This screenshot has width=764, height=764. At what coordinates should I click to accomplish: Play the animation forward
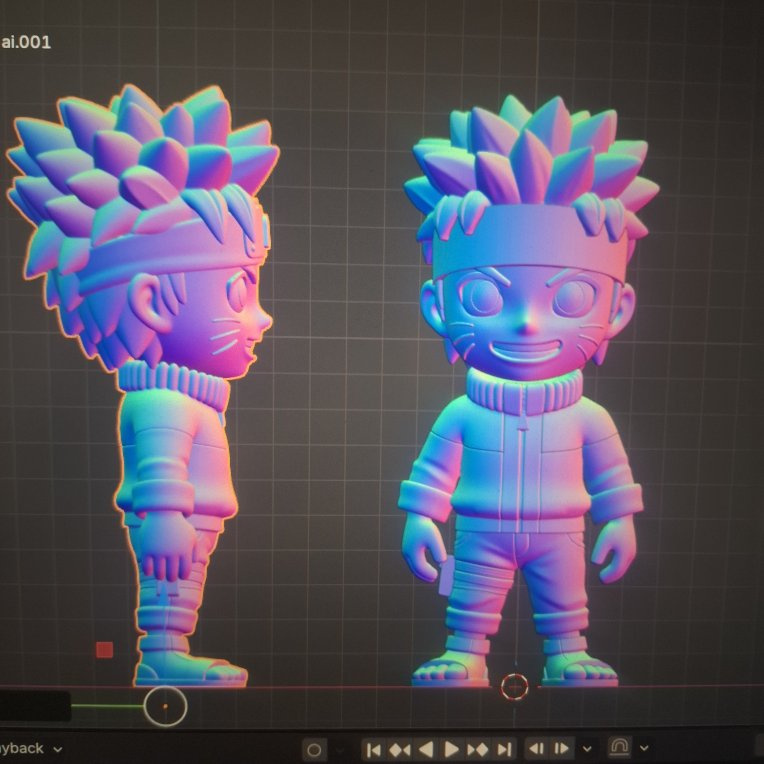[x=452, y=749]
